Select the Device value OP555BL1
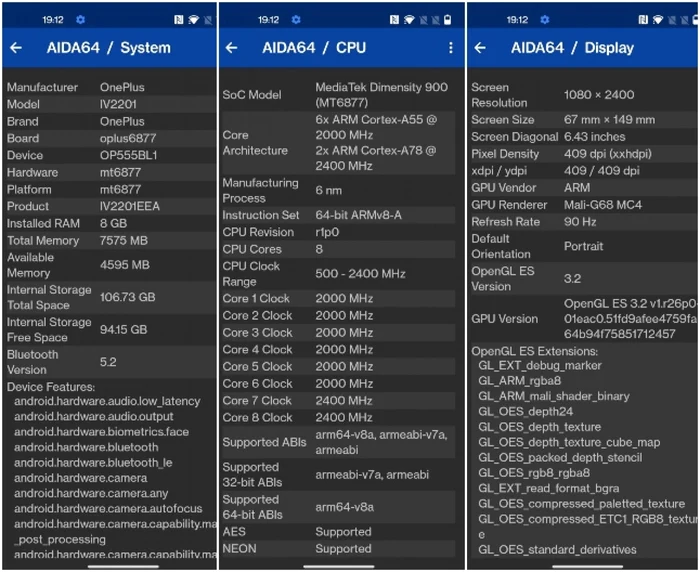This screenshot has width=700, height=572. (129, 155)
